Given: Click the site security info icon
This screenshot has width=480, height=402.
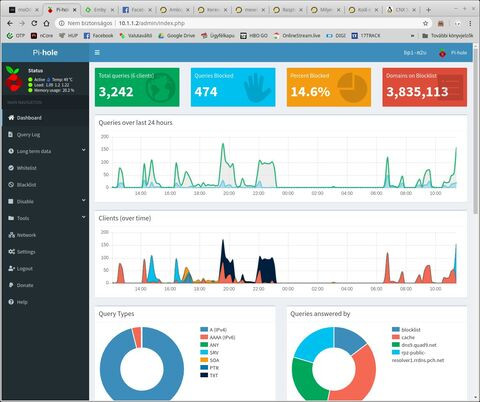Looking at the screenshot, I should point(61,23).
